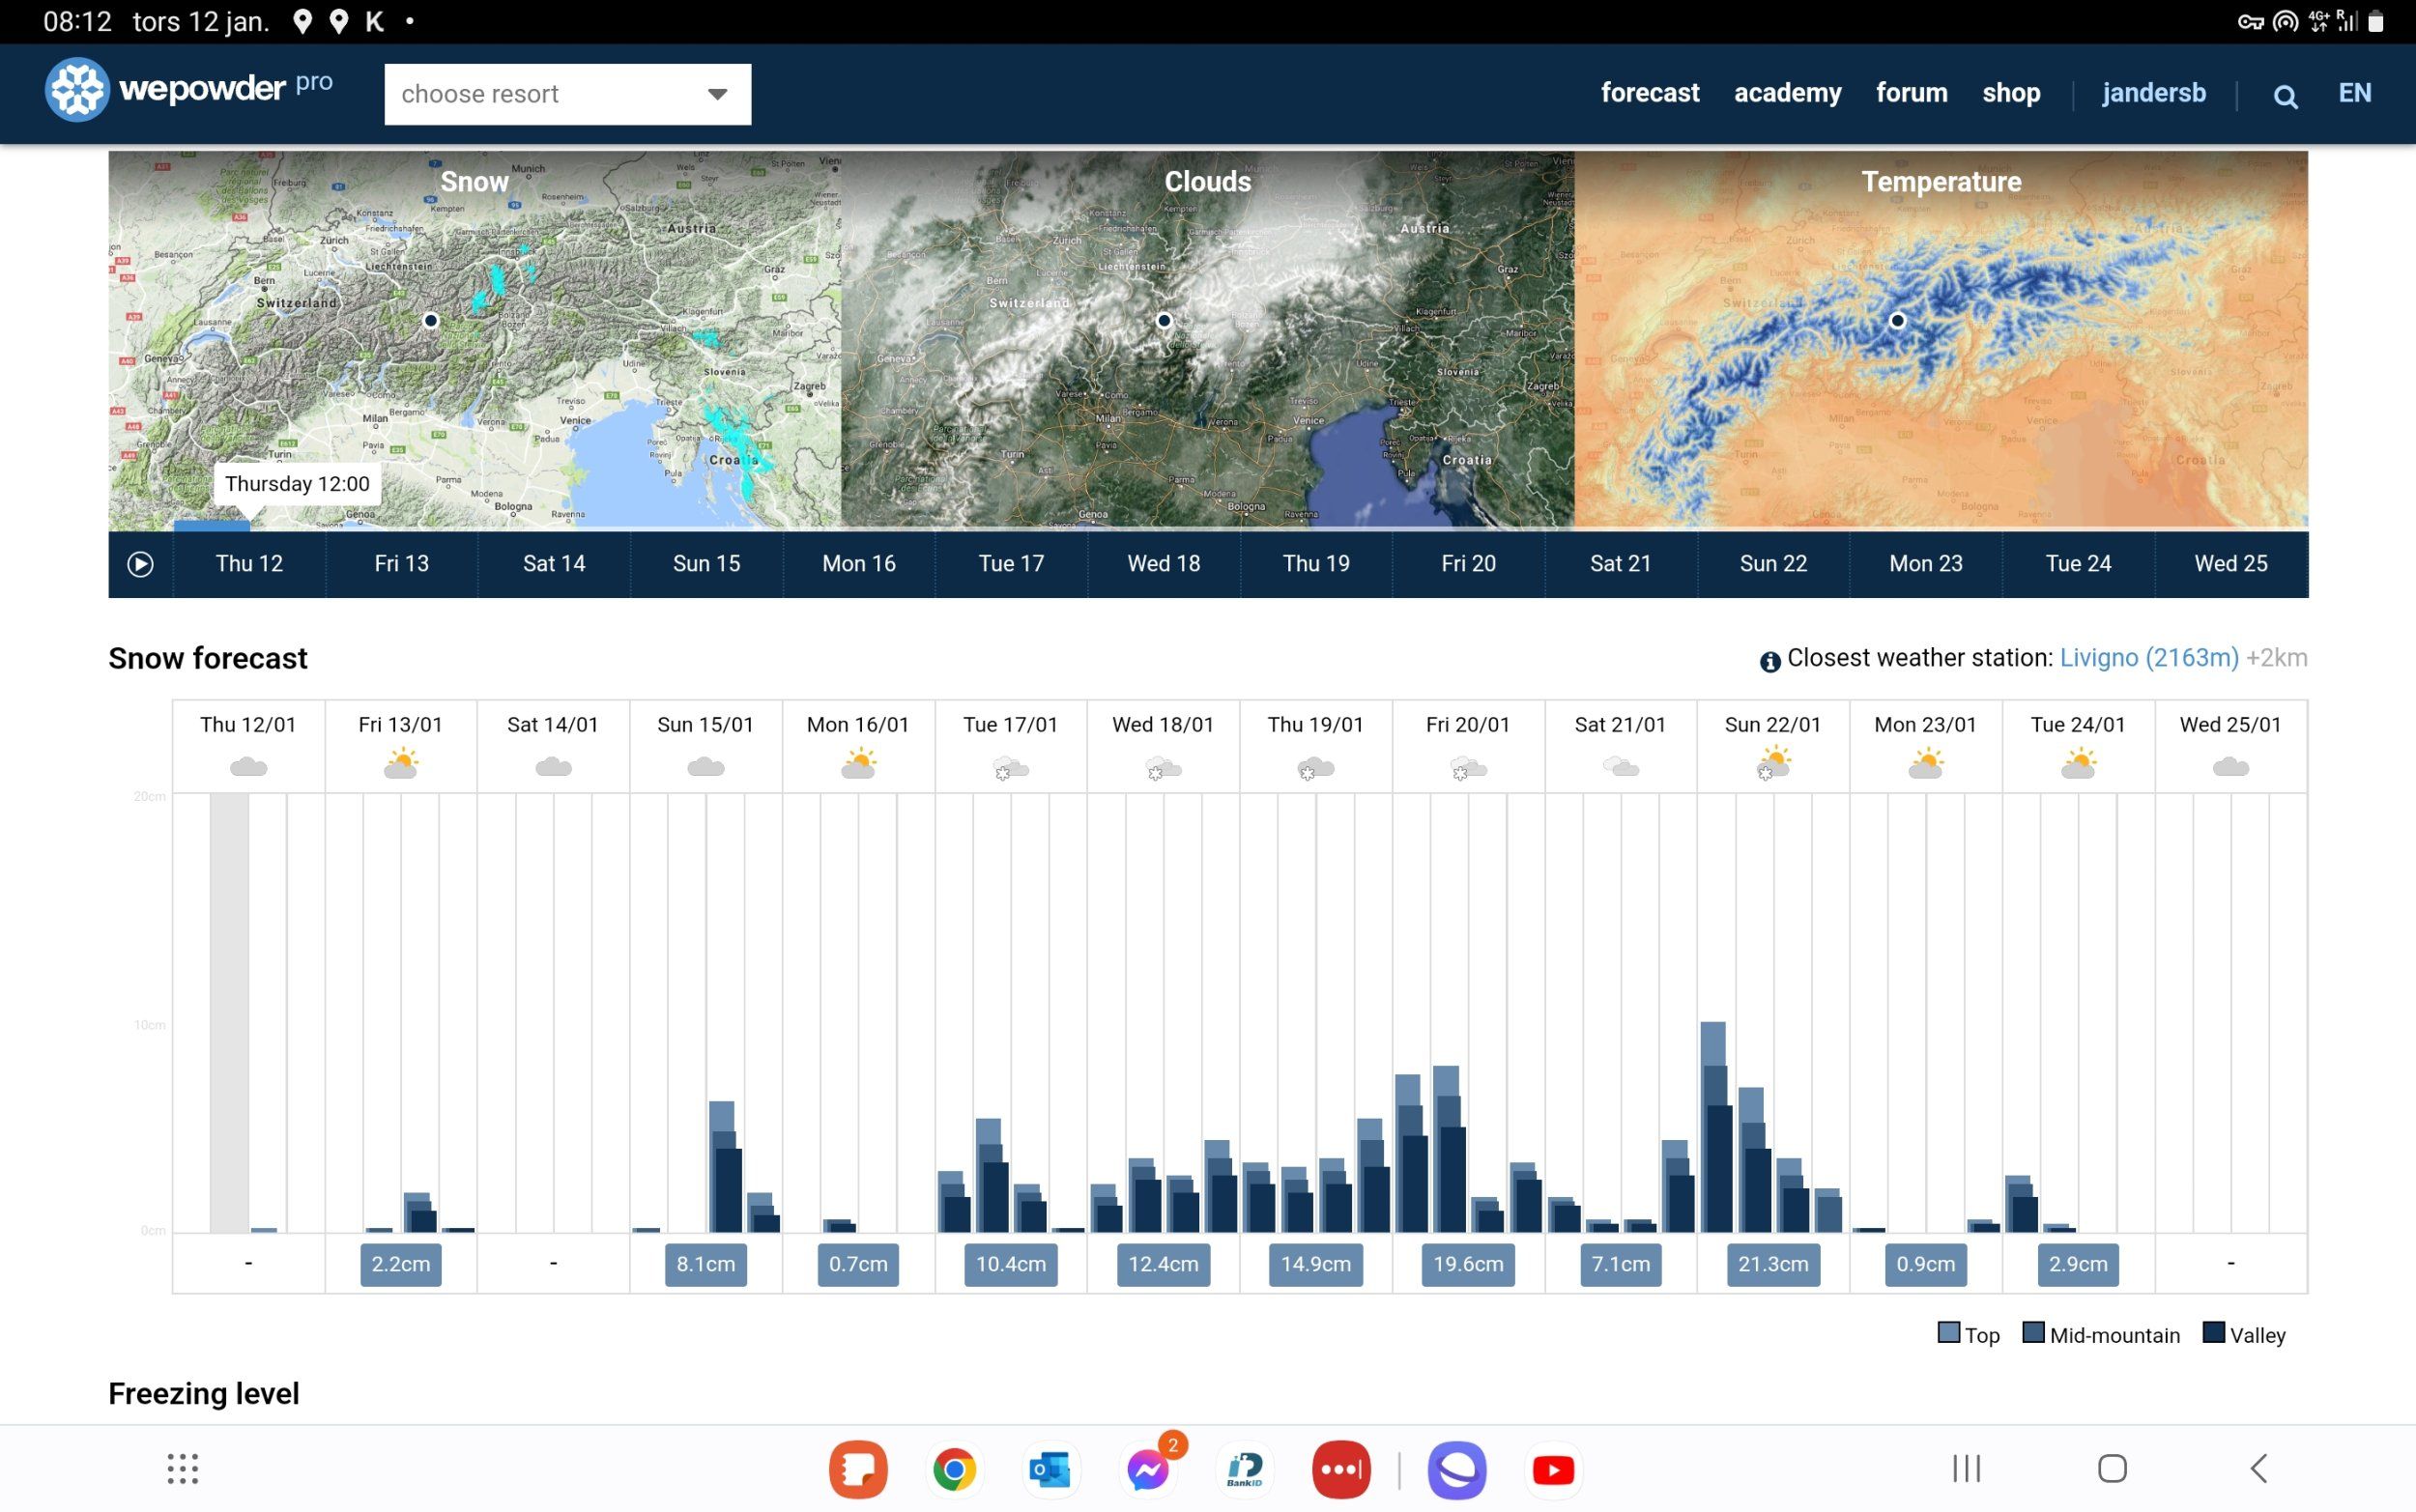Open the jandersb account menu
Image resolution: width=2416 pixels, height=1512 pixels.
point(2153,93)
